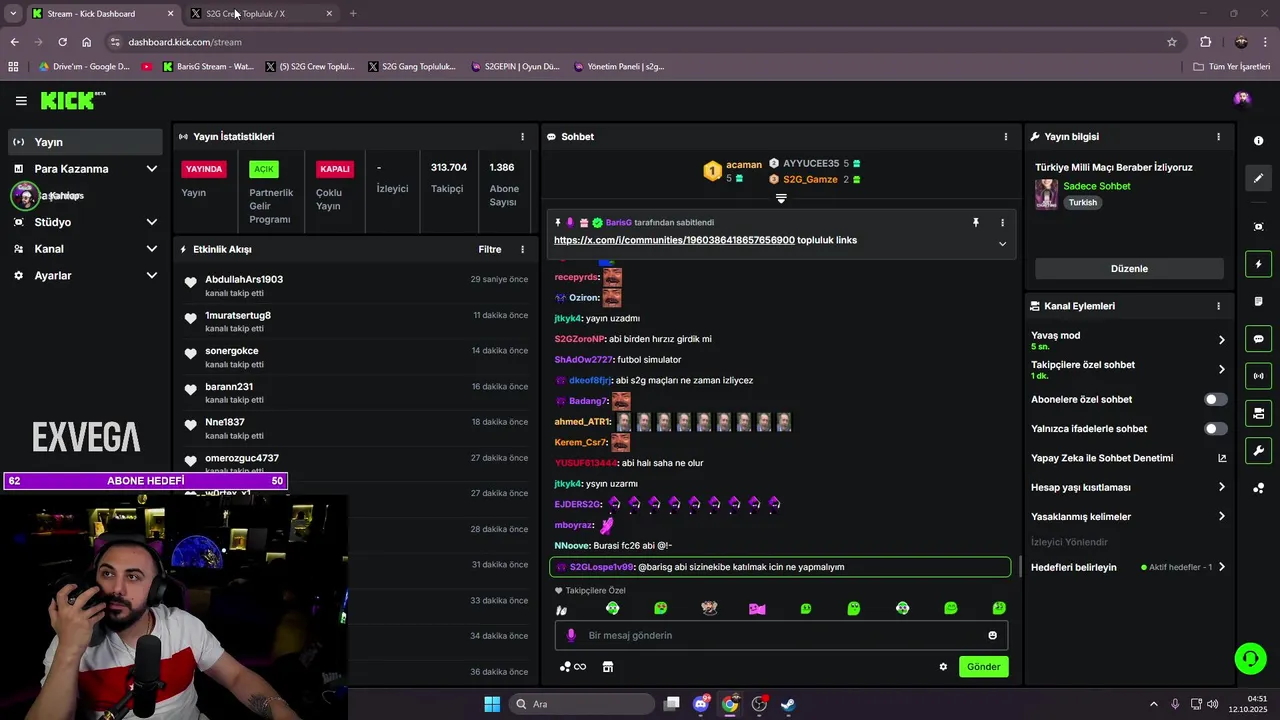Click the user avatar at top right
This screenshot has height=720, width=1280.
click(1242, 98)
